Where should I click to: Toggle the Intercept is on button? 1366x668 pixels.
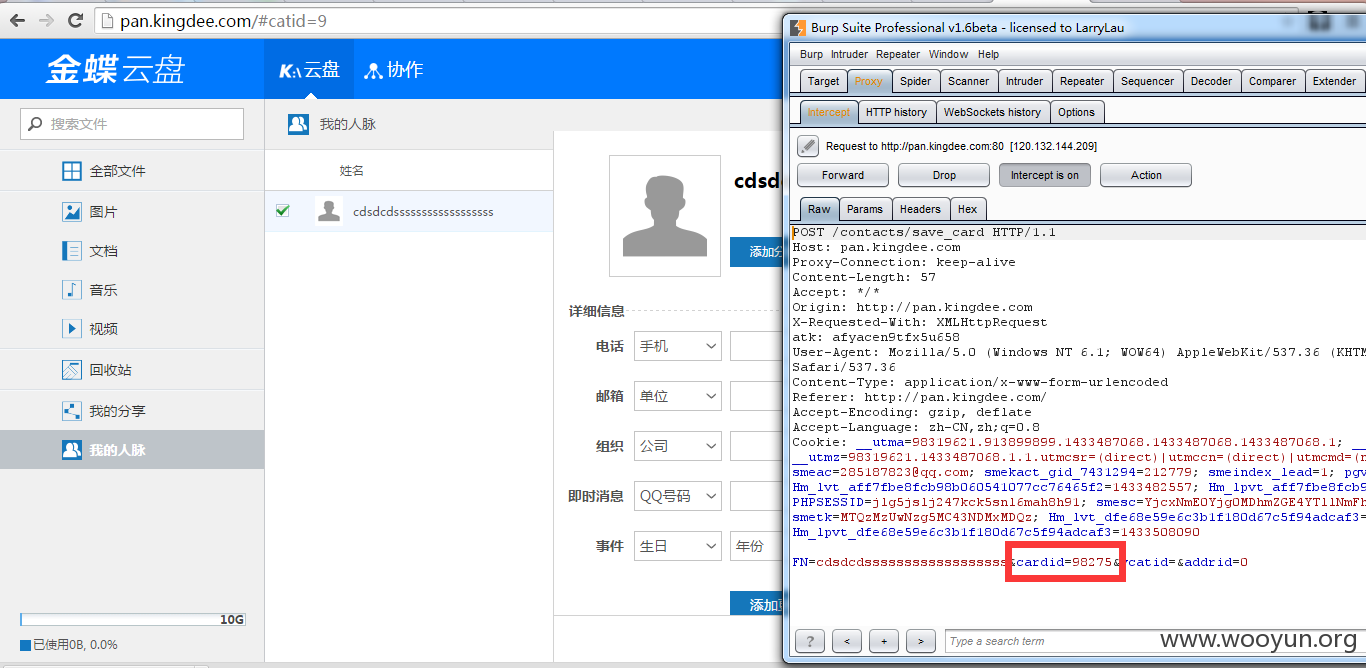click(x=1045, y=175)
